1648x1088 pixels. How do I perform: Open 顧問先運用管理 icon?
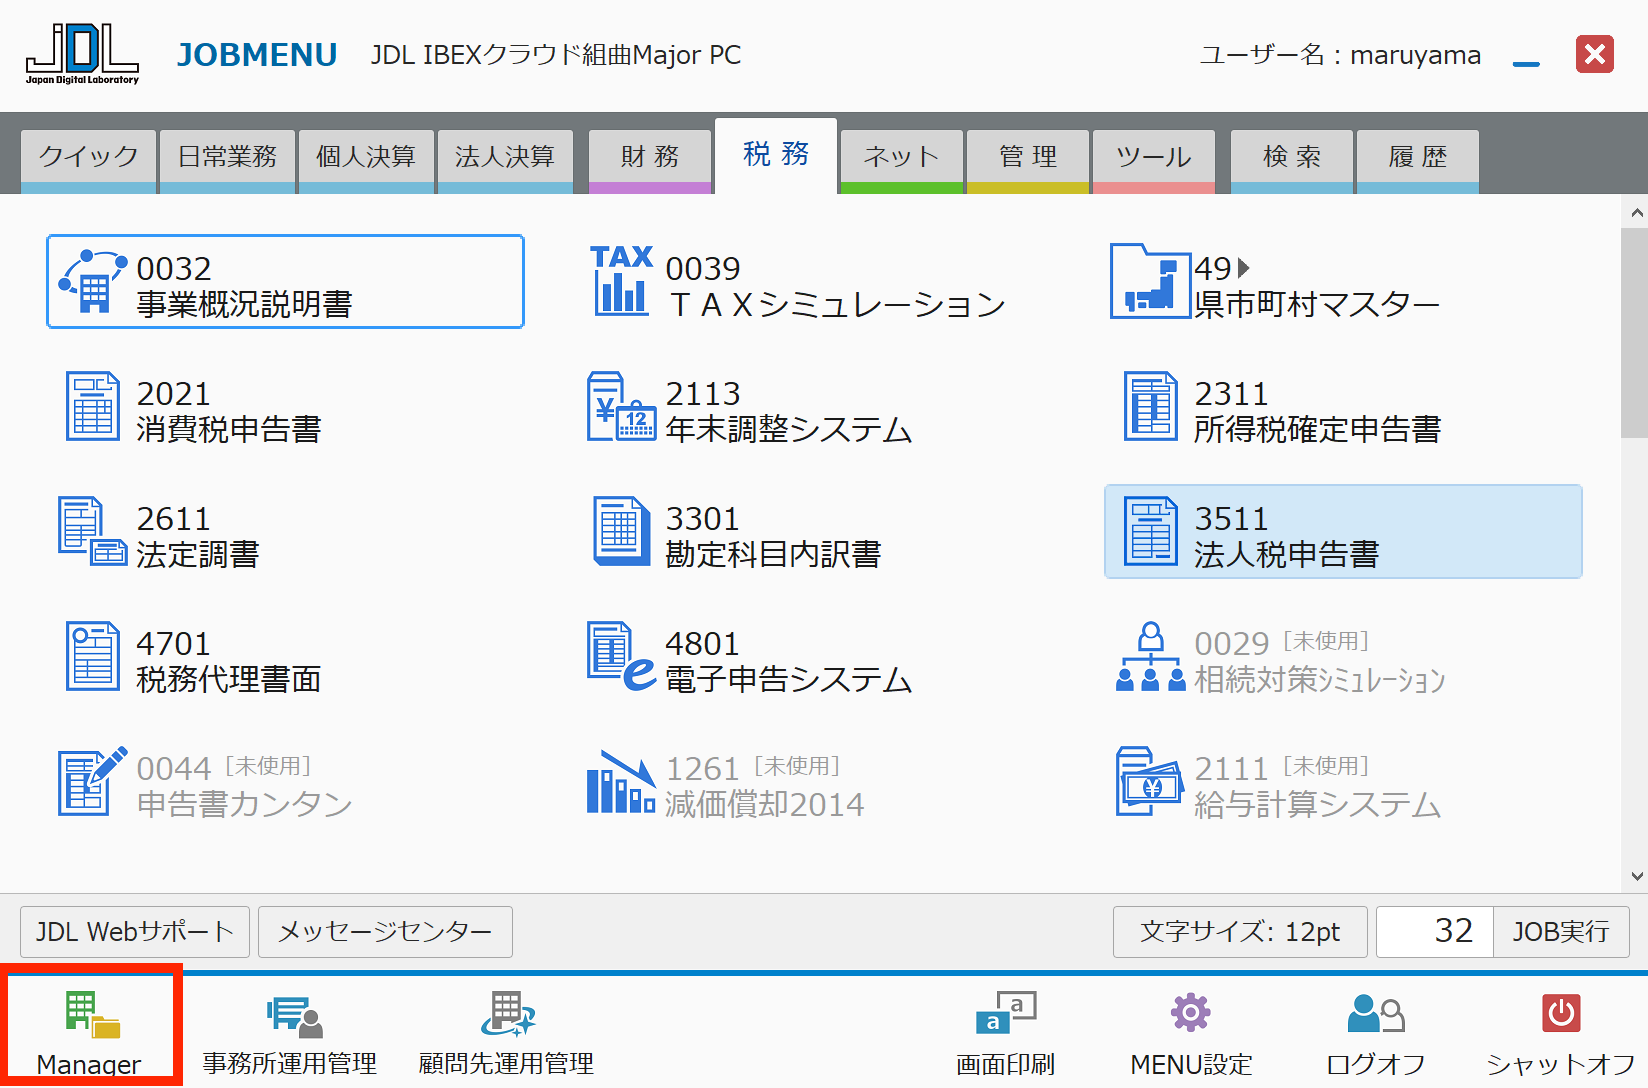[x=508, y=1013]
